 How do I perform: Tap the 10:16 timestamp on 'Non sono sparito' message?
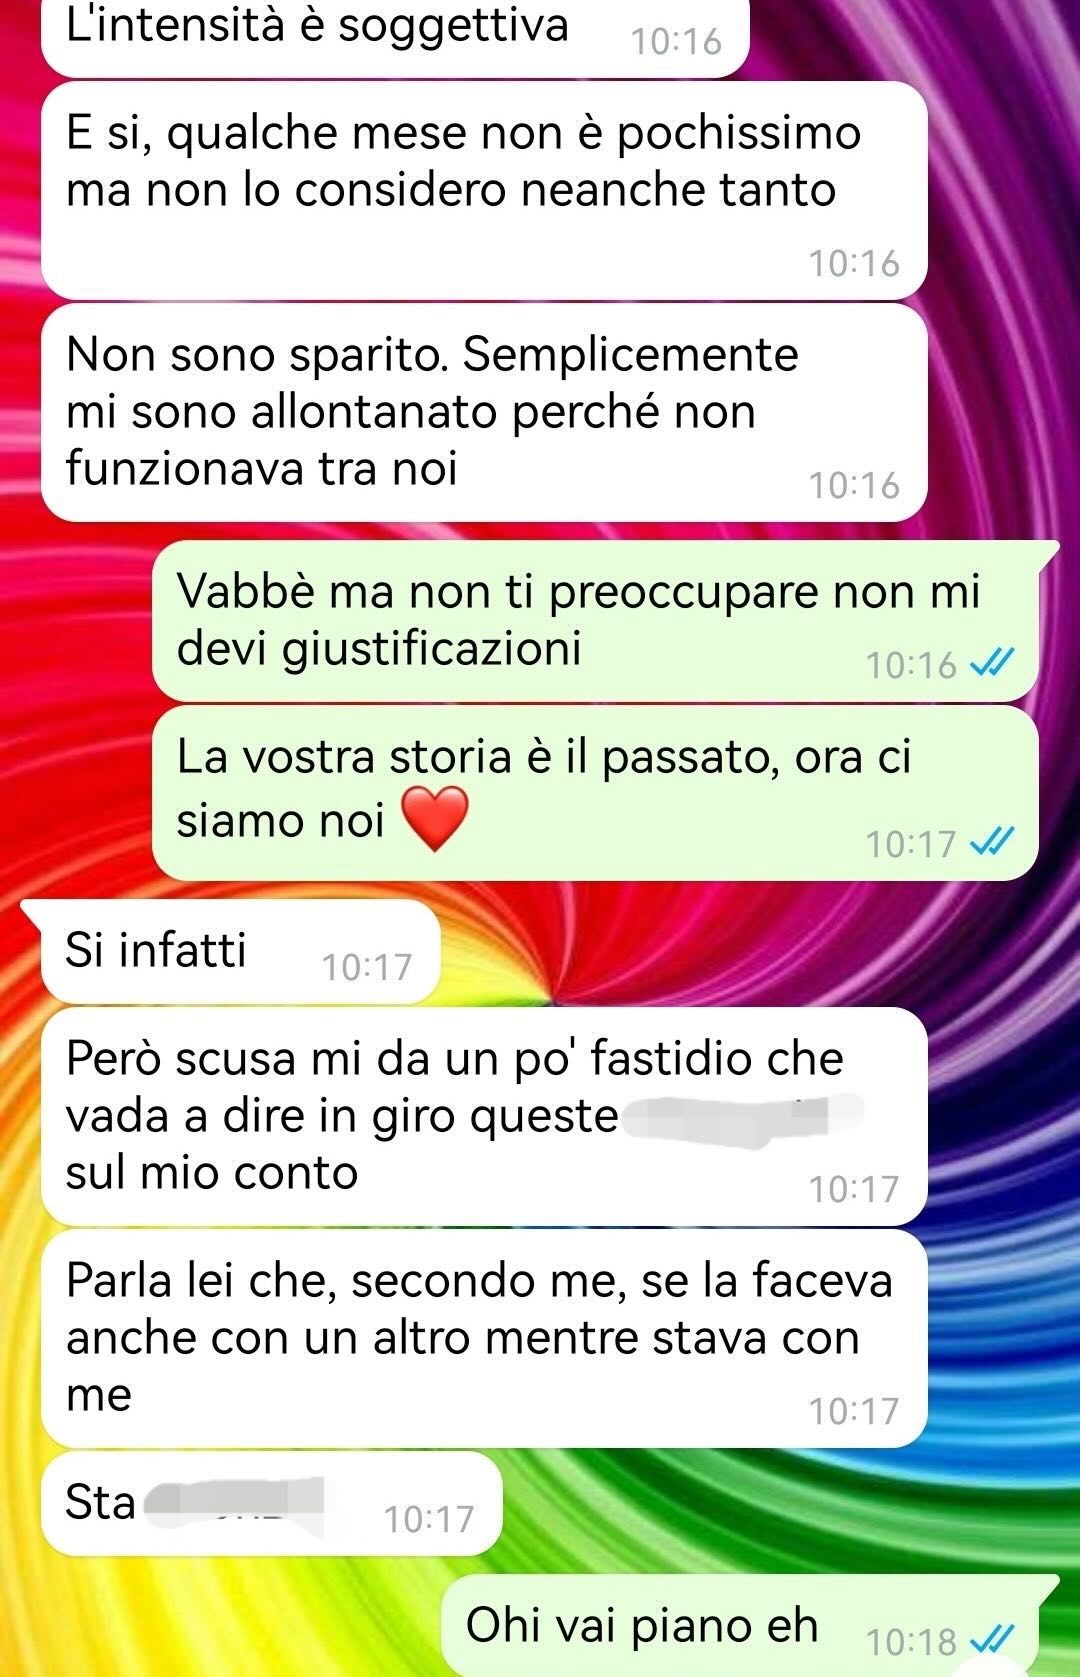854,485
